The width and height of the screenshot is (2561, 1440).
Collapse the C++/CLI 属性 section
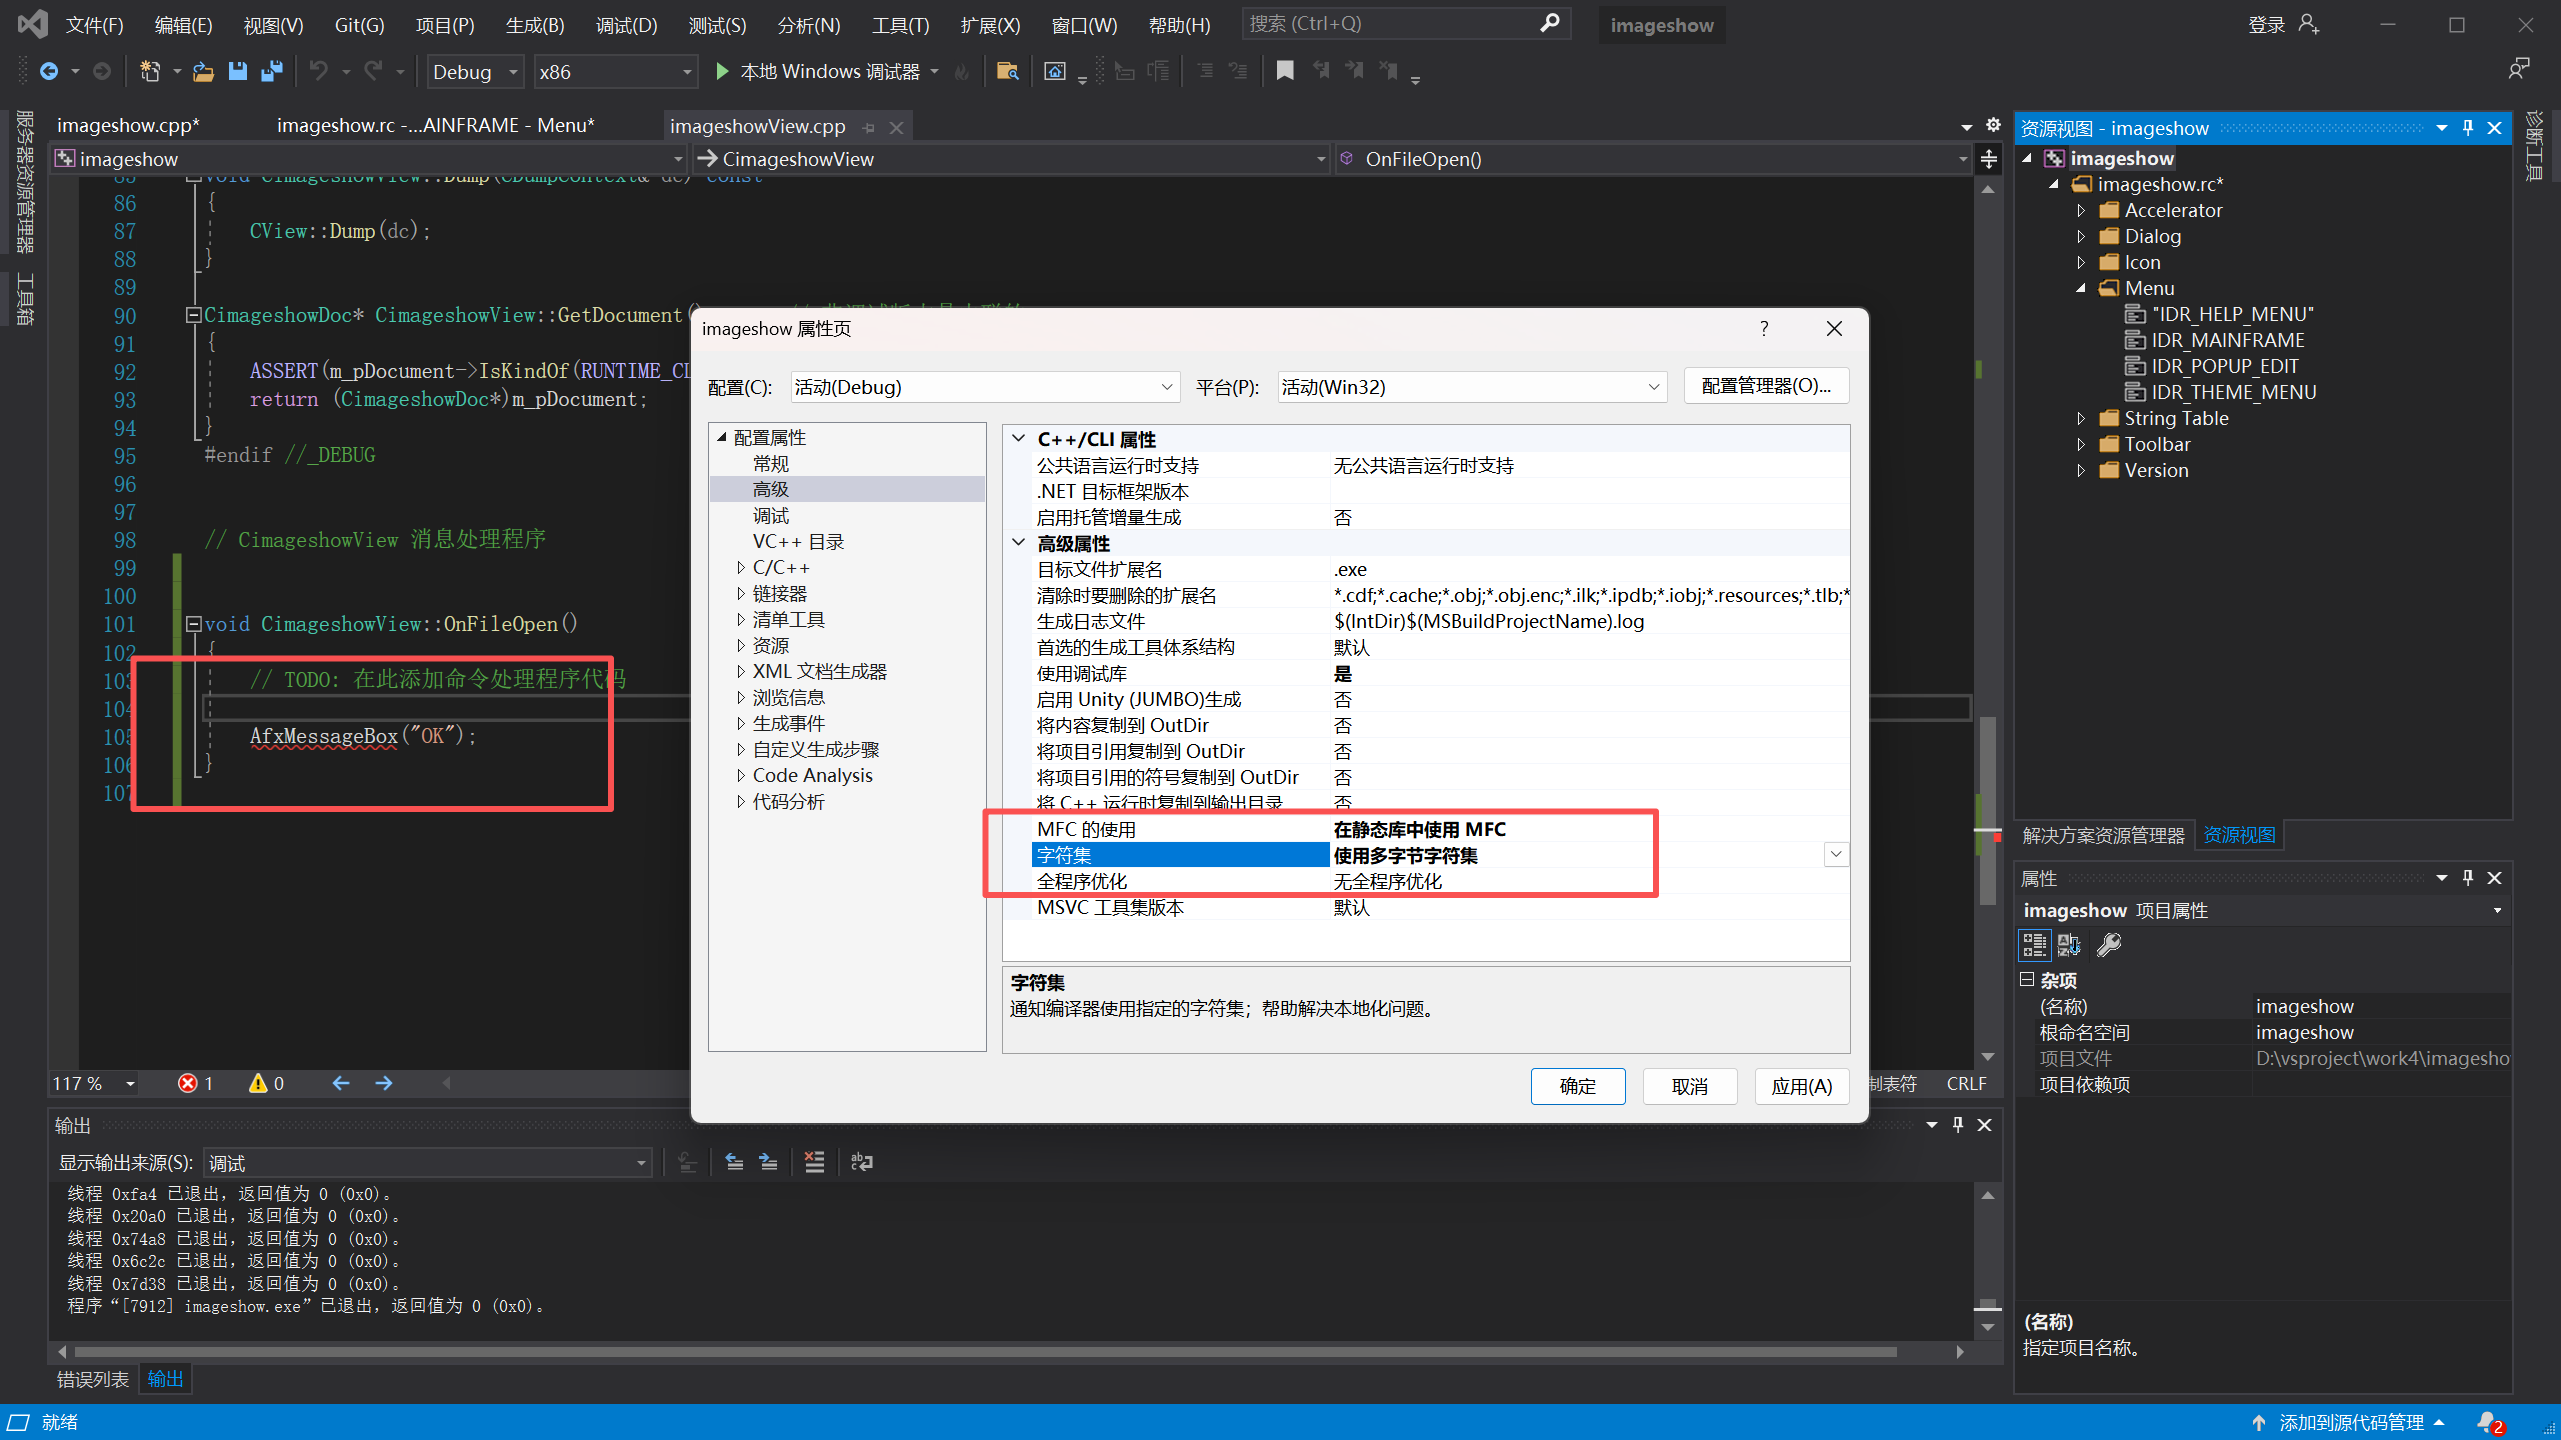1019,439
